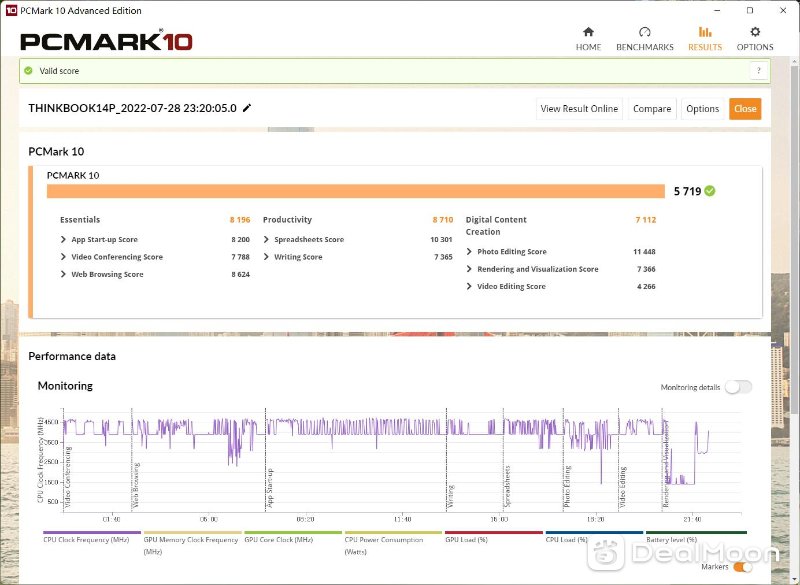The height and width of the screenshot is (585, 800).
Task: Click result name THINKBOOK14P_2022-07-28 text
Action: click(x=132, y=108)
